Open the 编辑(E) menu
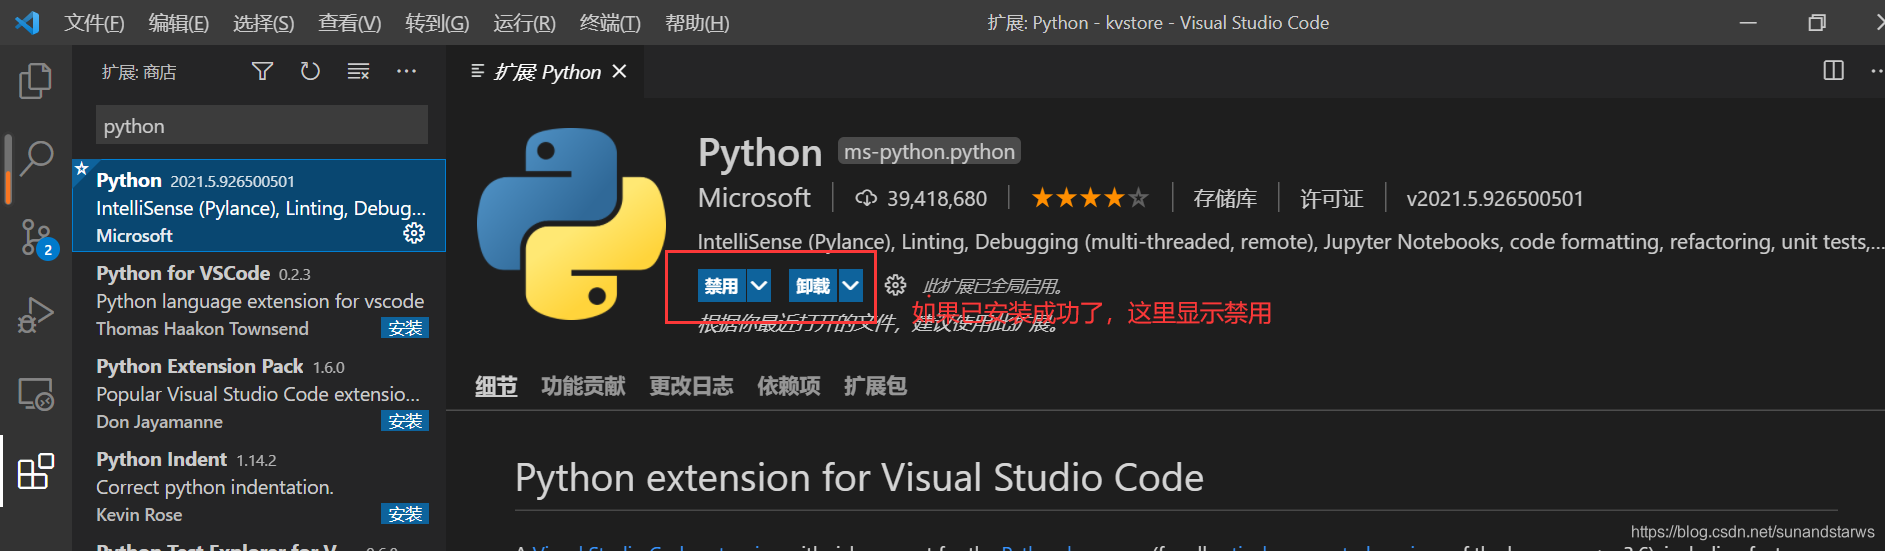This screenshot has width=1885, height=551. (x=179, y=23)
